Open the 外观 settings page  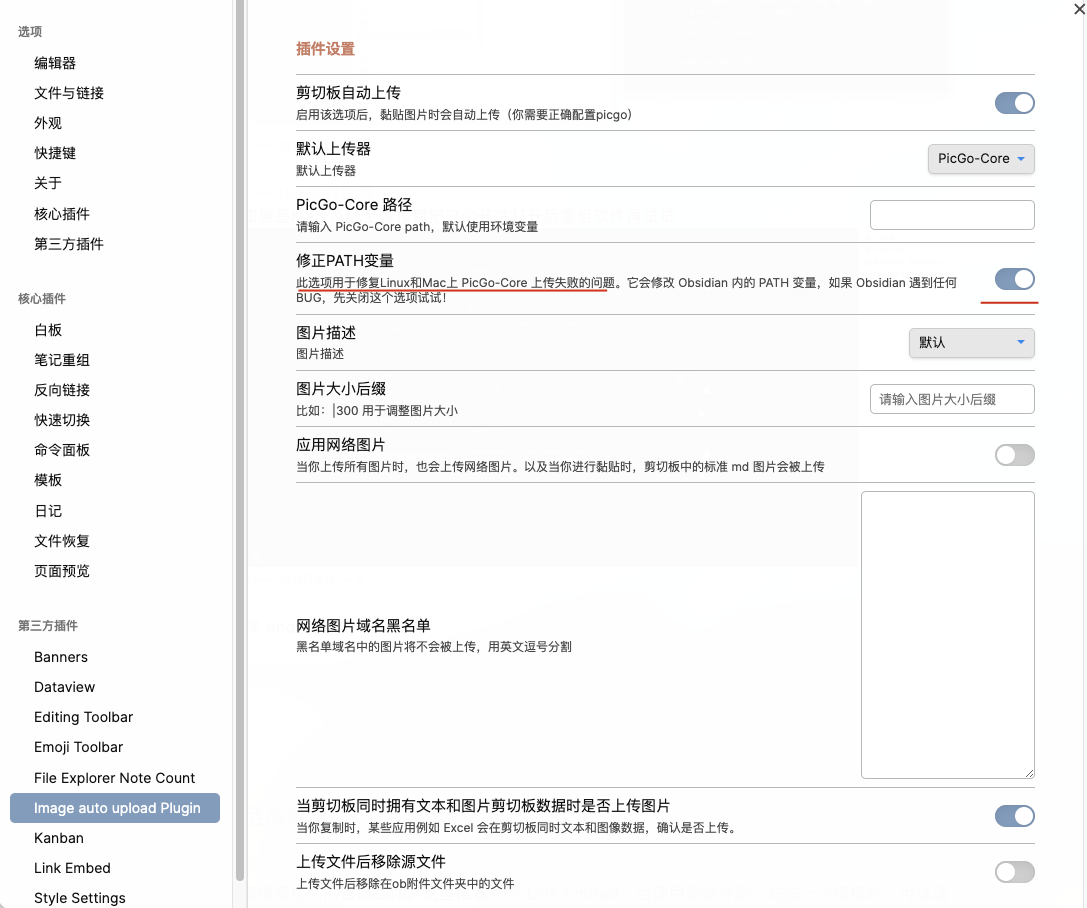pyautogui.click(x=48, y=123)
